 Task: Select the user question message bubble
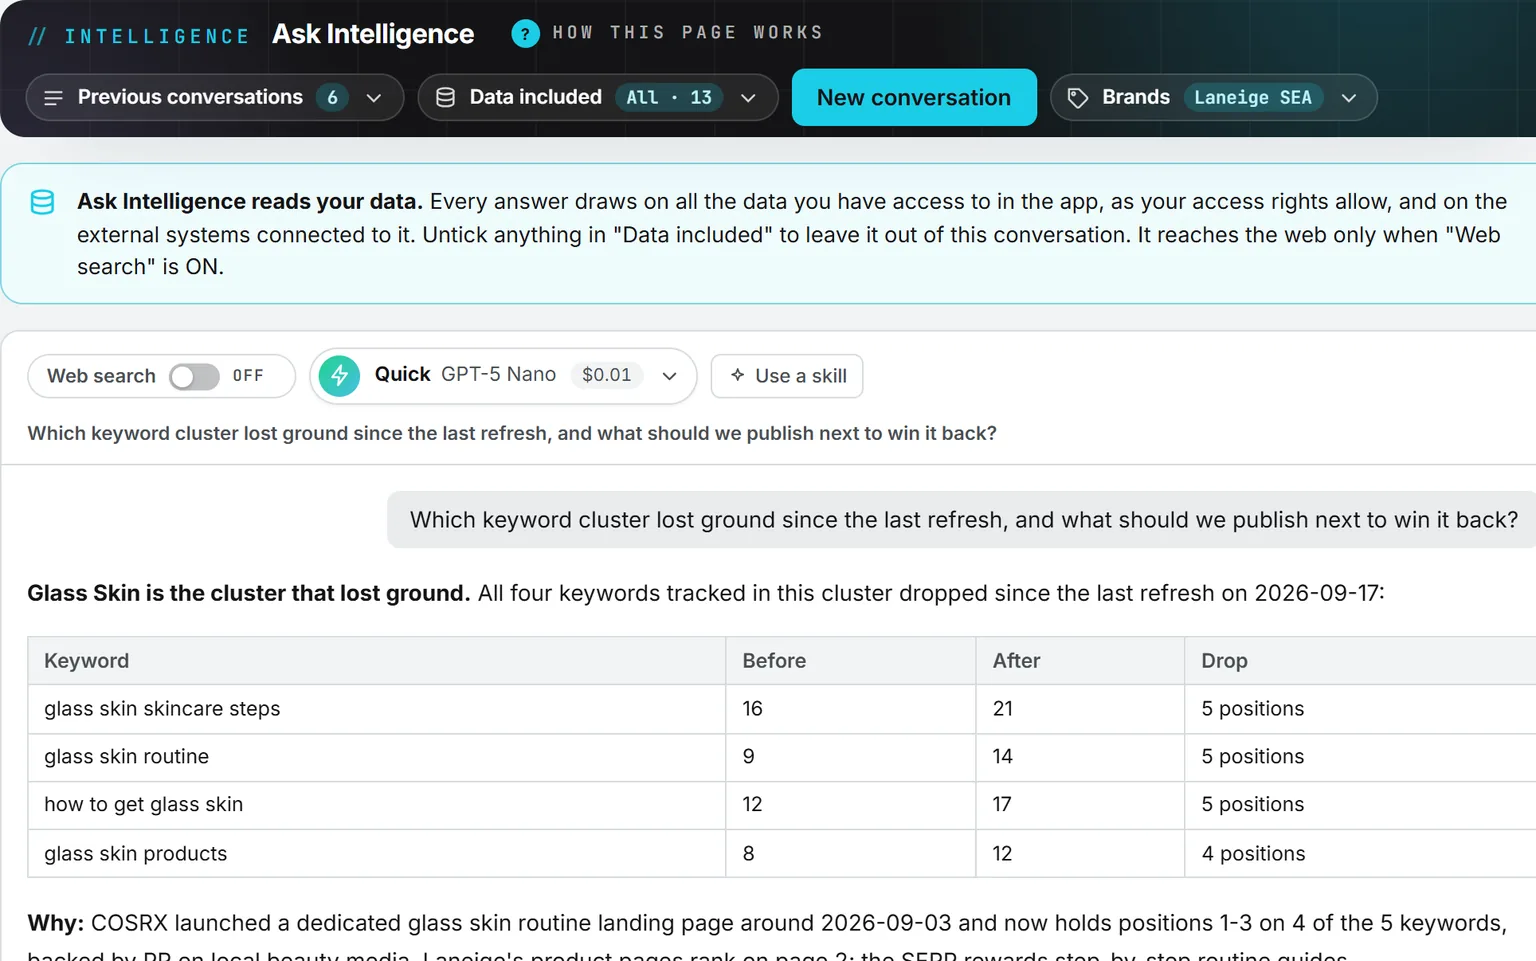tap(962, 520)
